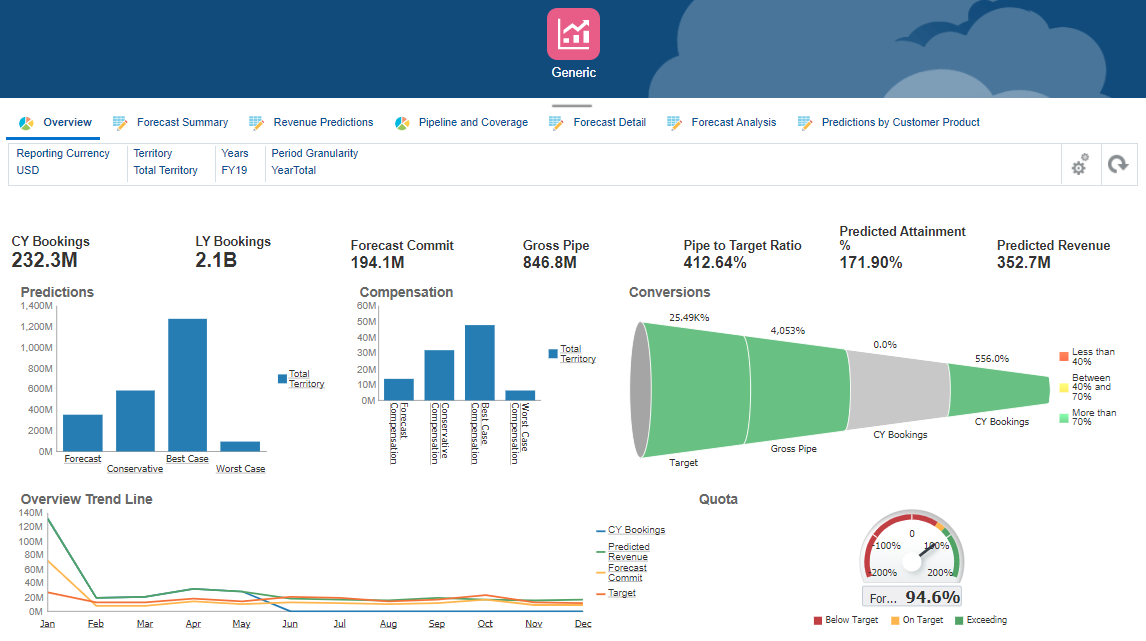1146x641 pixels.
Task: Click the Generic label under the icon
Action: tap(573, 72)
